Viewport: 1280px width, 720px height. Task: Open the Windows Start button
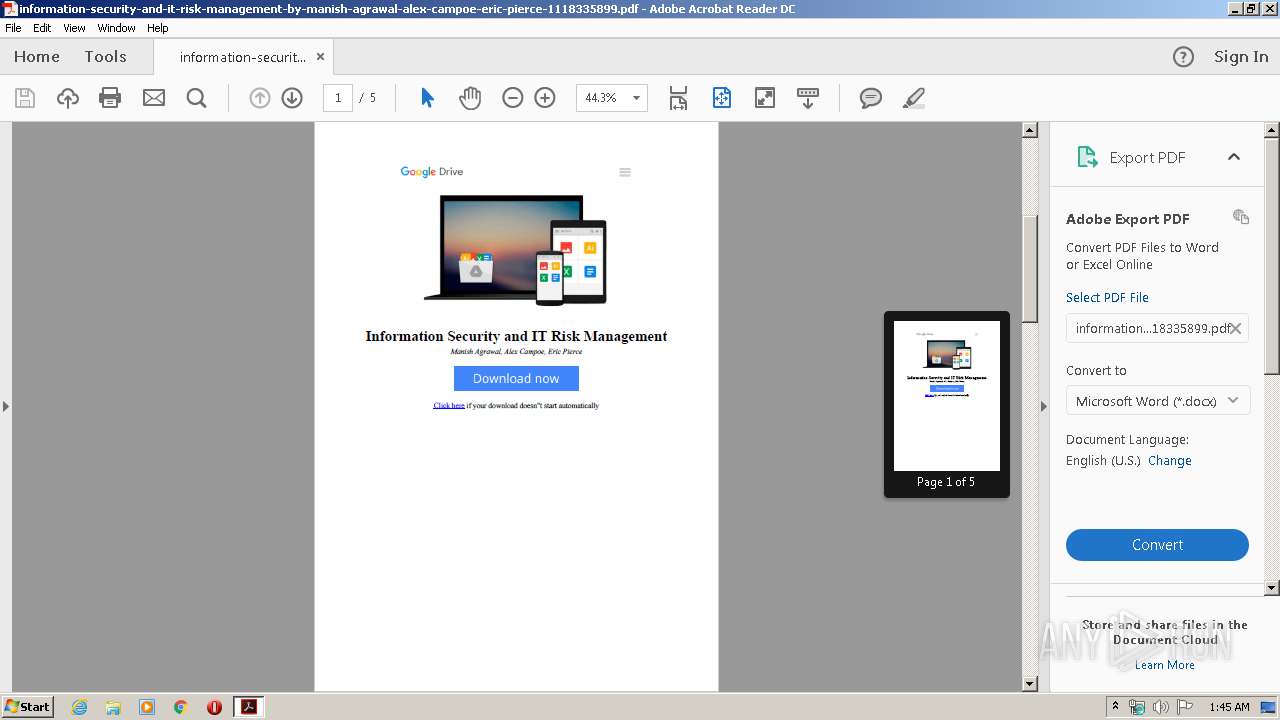tap(28, 707)
